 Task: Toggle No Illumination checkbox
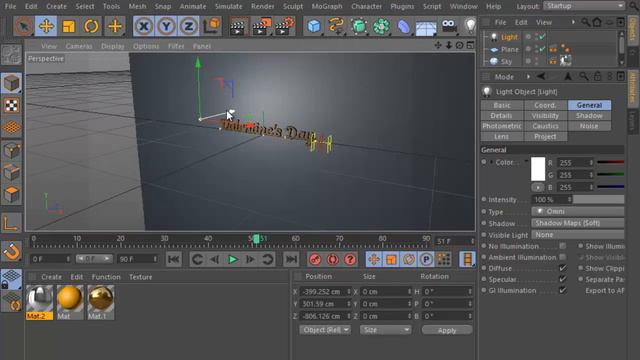point(562,246)
